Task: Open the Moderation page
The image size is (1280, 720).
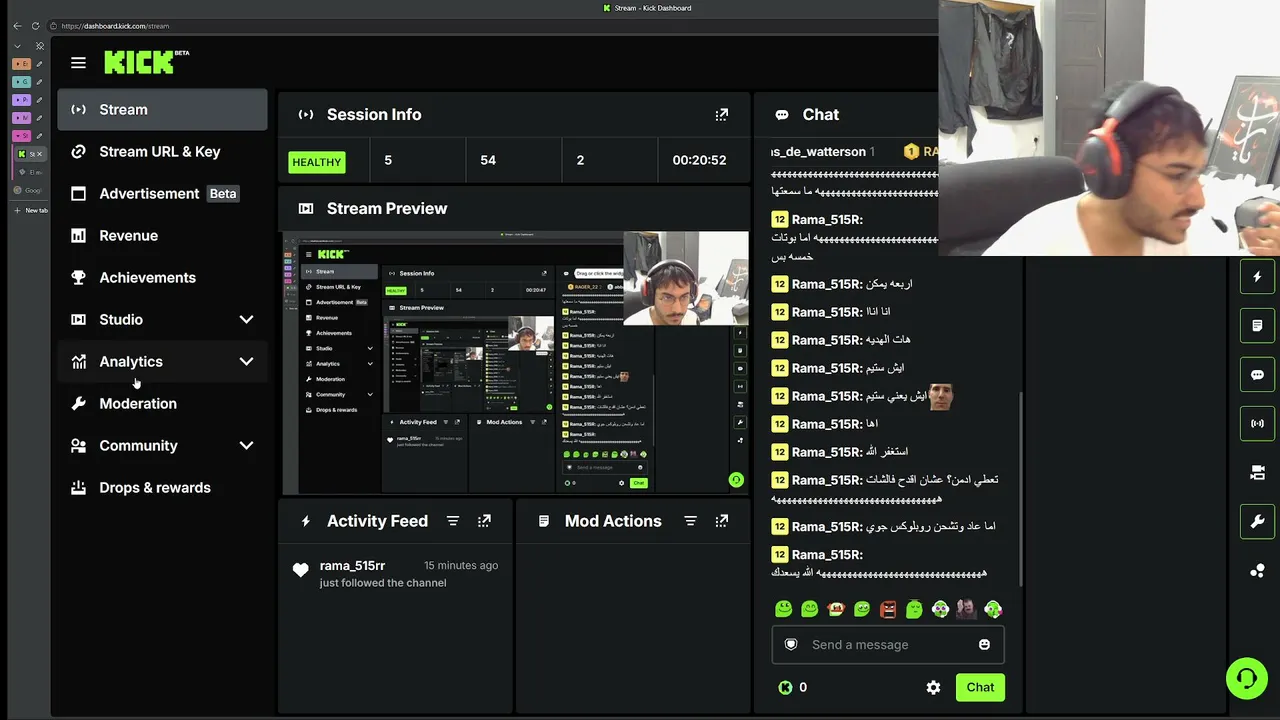Action: click(162, 404)
